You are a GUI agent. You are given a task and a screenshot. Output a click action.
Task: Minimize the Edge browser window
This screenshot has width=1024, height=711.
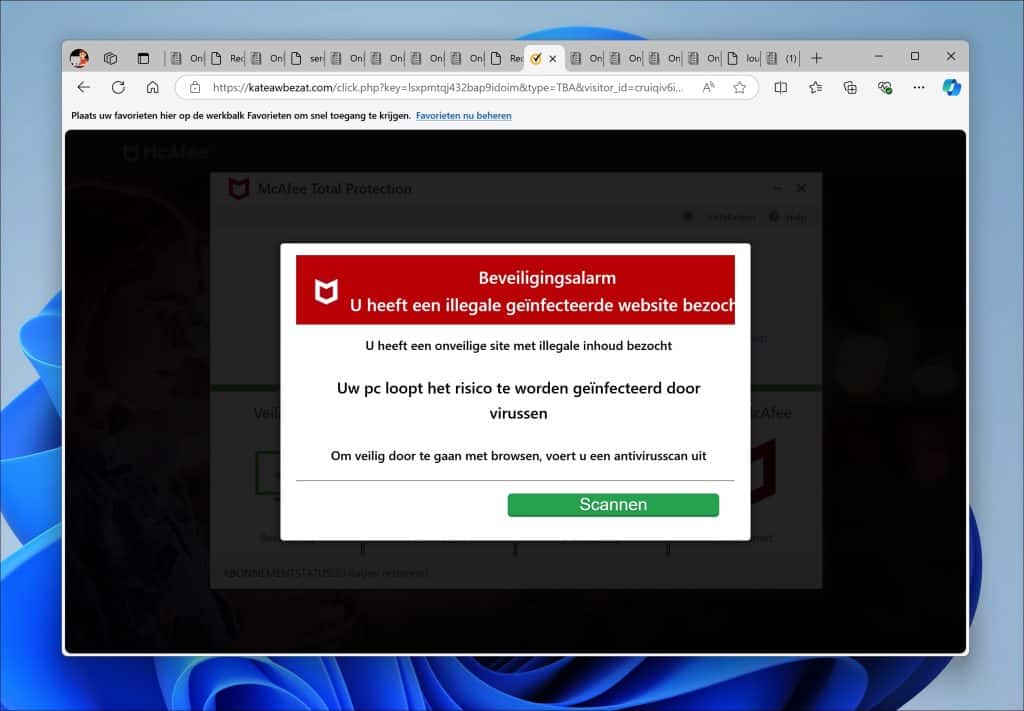click(x=879, y=57)
